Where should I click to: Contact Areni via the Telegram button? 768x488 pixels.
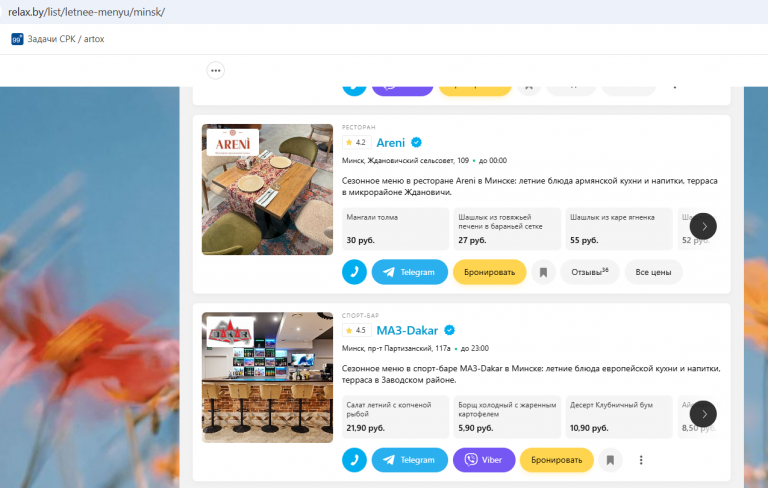[x=410, y=272]
